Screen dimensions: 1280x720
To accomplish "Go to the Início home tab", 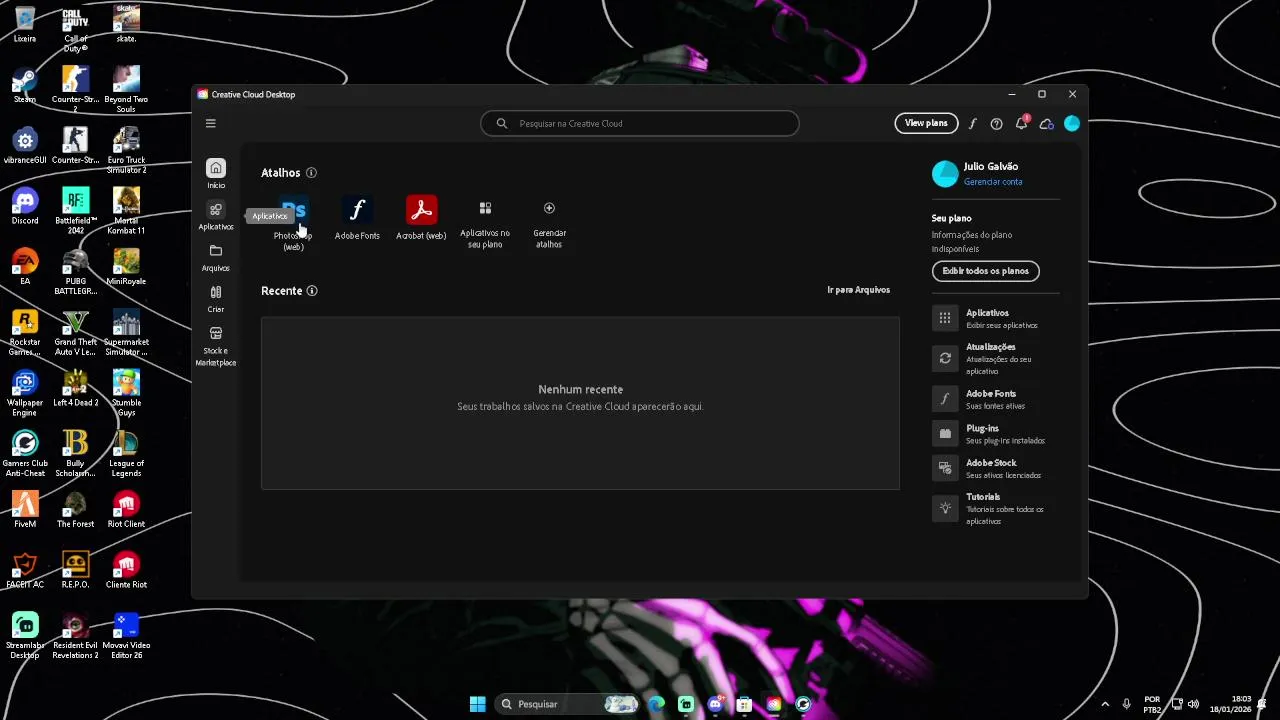I will click(216, 173).
